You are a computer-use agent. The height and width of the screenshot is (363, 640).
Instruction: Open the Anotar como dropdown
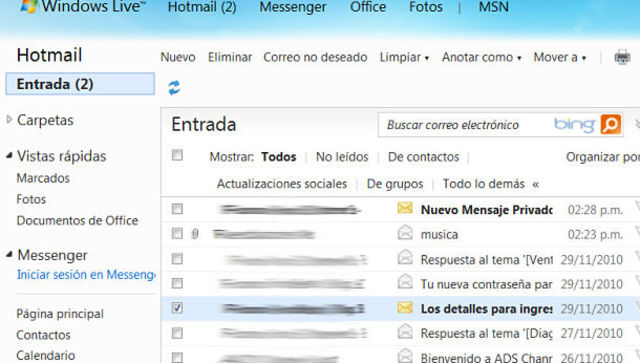click(482, 57)
